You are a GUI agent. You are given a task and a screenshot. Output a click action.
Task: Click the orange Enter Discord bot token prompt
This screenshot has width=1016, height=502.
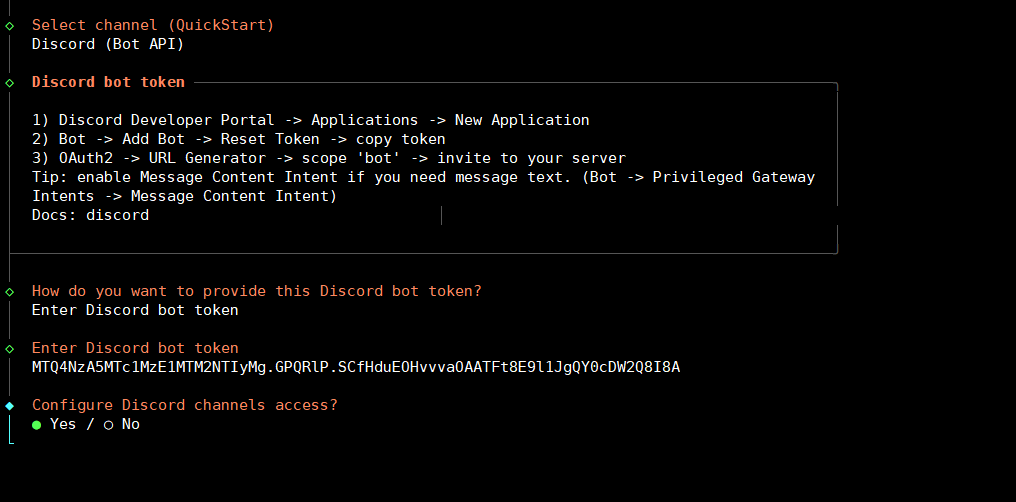[x=135, y=348]
